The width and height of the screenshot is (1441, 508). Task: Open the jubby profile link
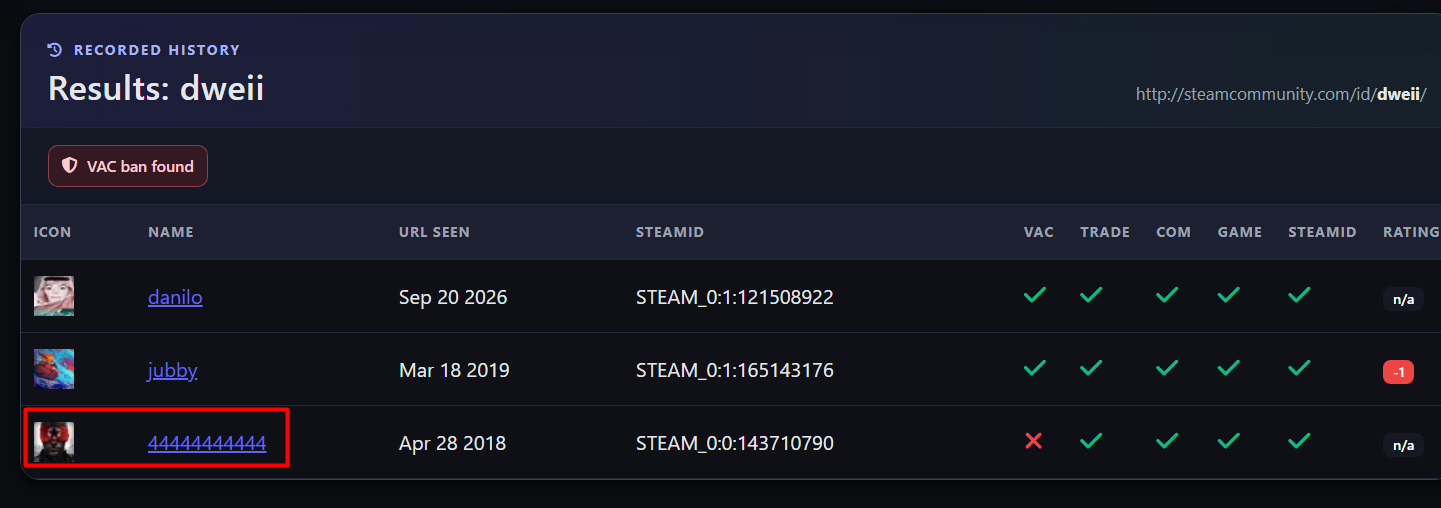coord(173,370)
